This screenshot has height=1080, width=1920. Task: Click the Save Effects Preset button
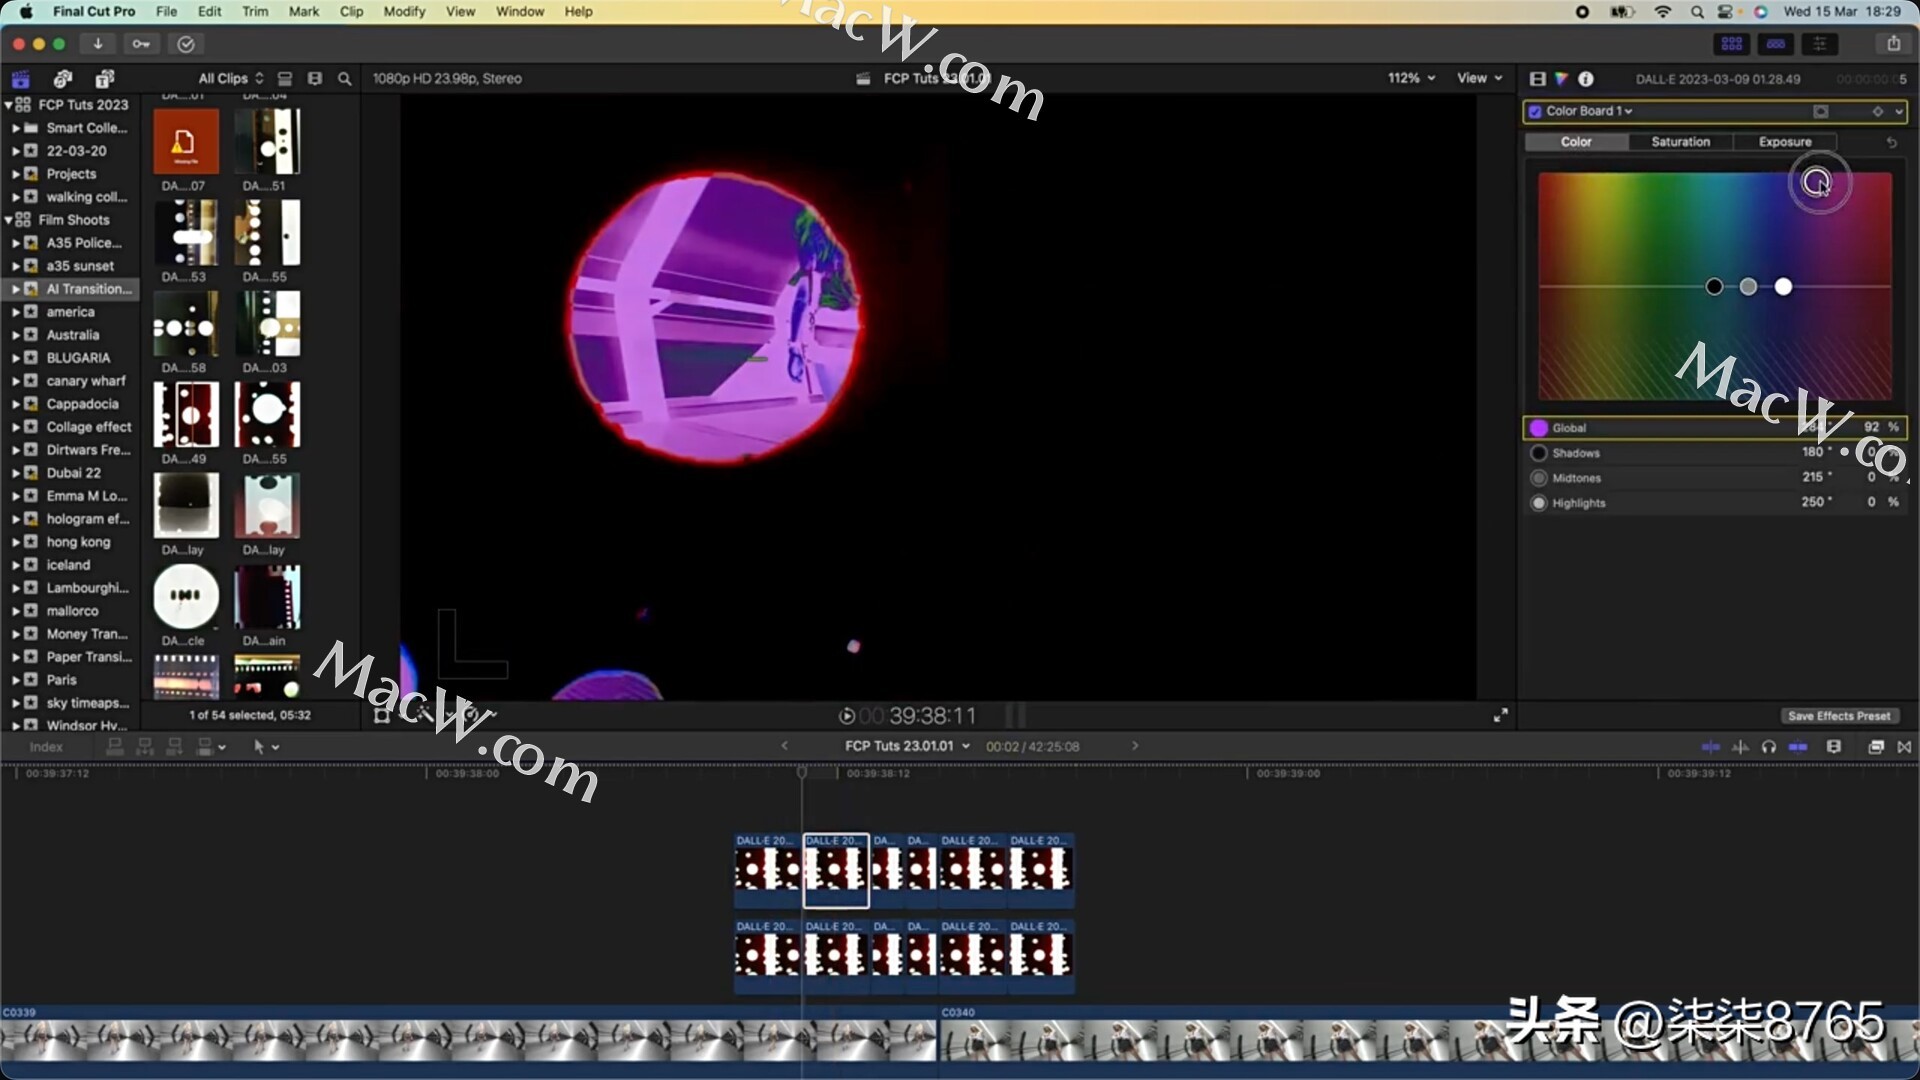coord(1840,716)
